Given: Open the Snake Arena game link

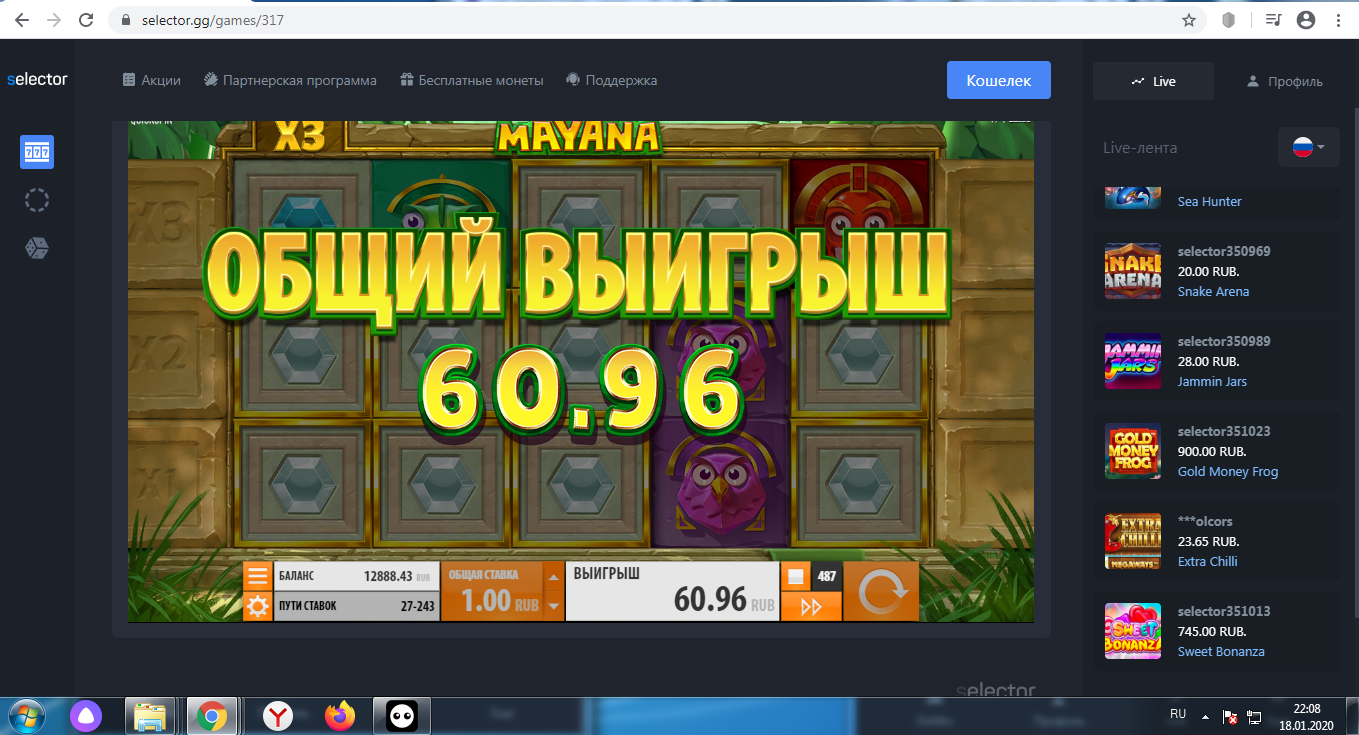Looking at the screenshot, I should [x=1213, y=291].
